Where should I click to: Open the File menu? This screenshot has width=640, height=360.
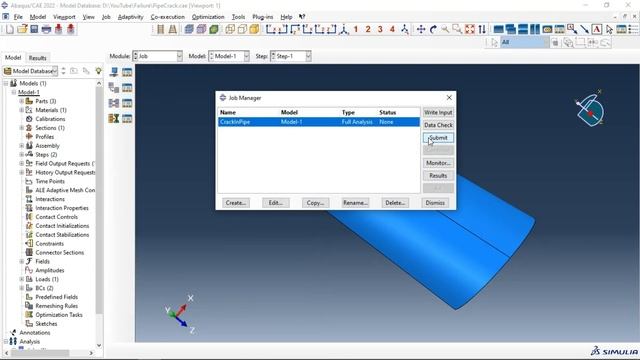point(18,17)
